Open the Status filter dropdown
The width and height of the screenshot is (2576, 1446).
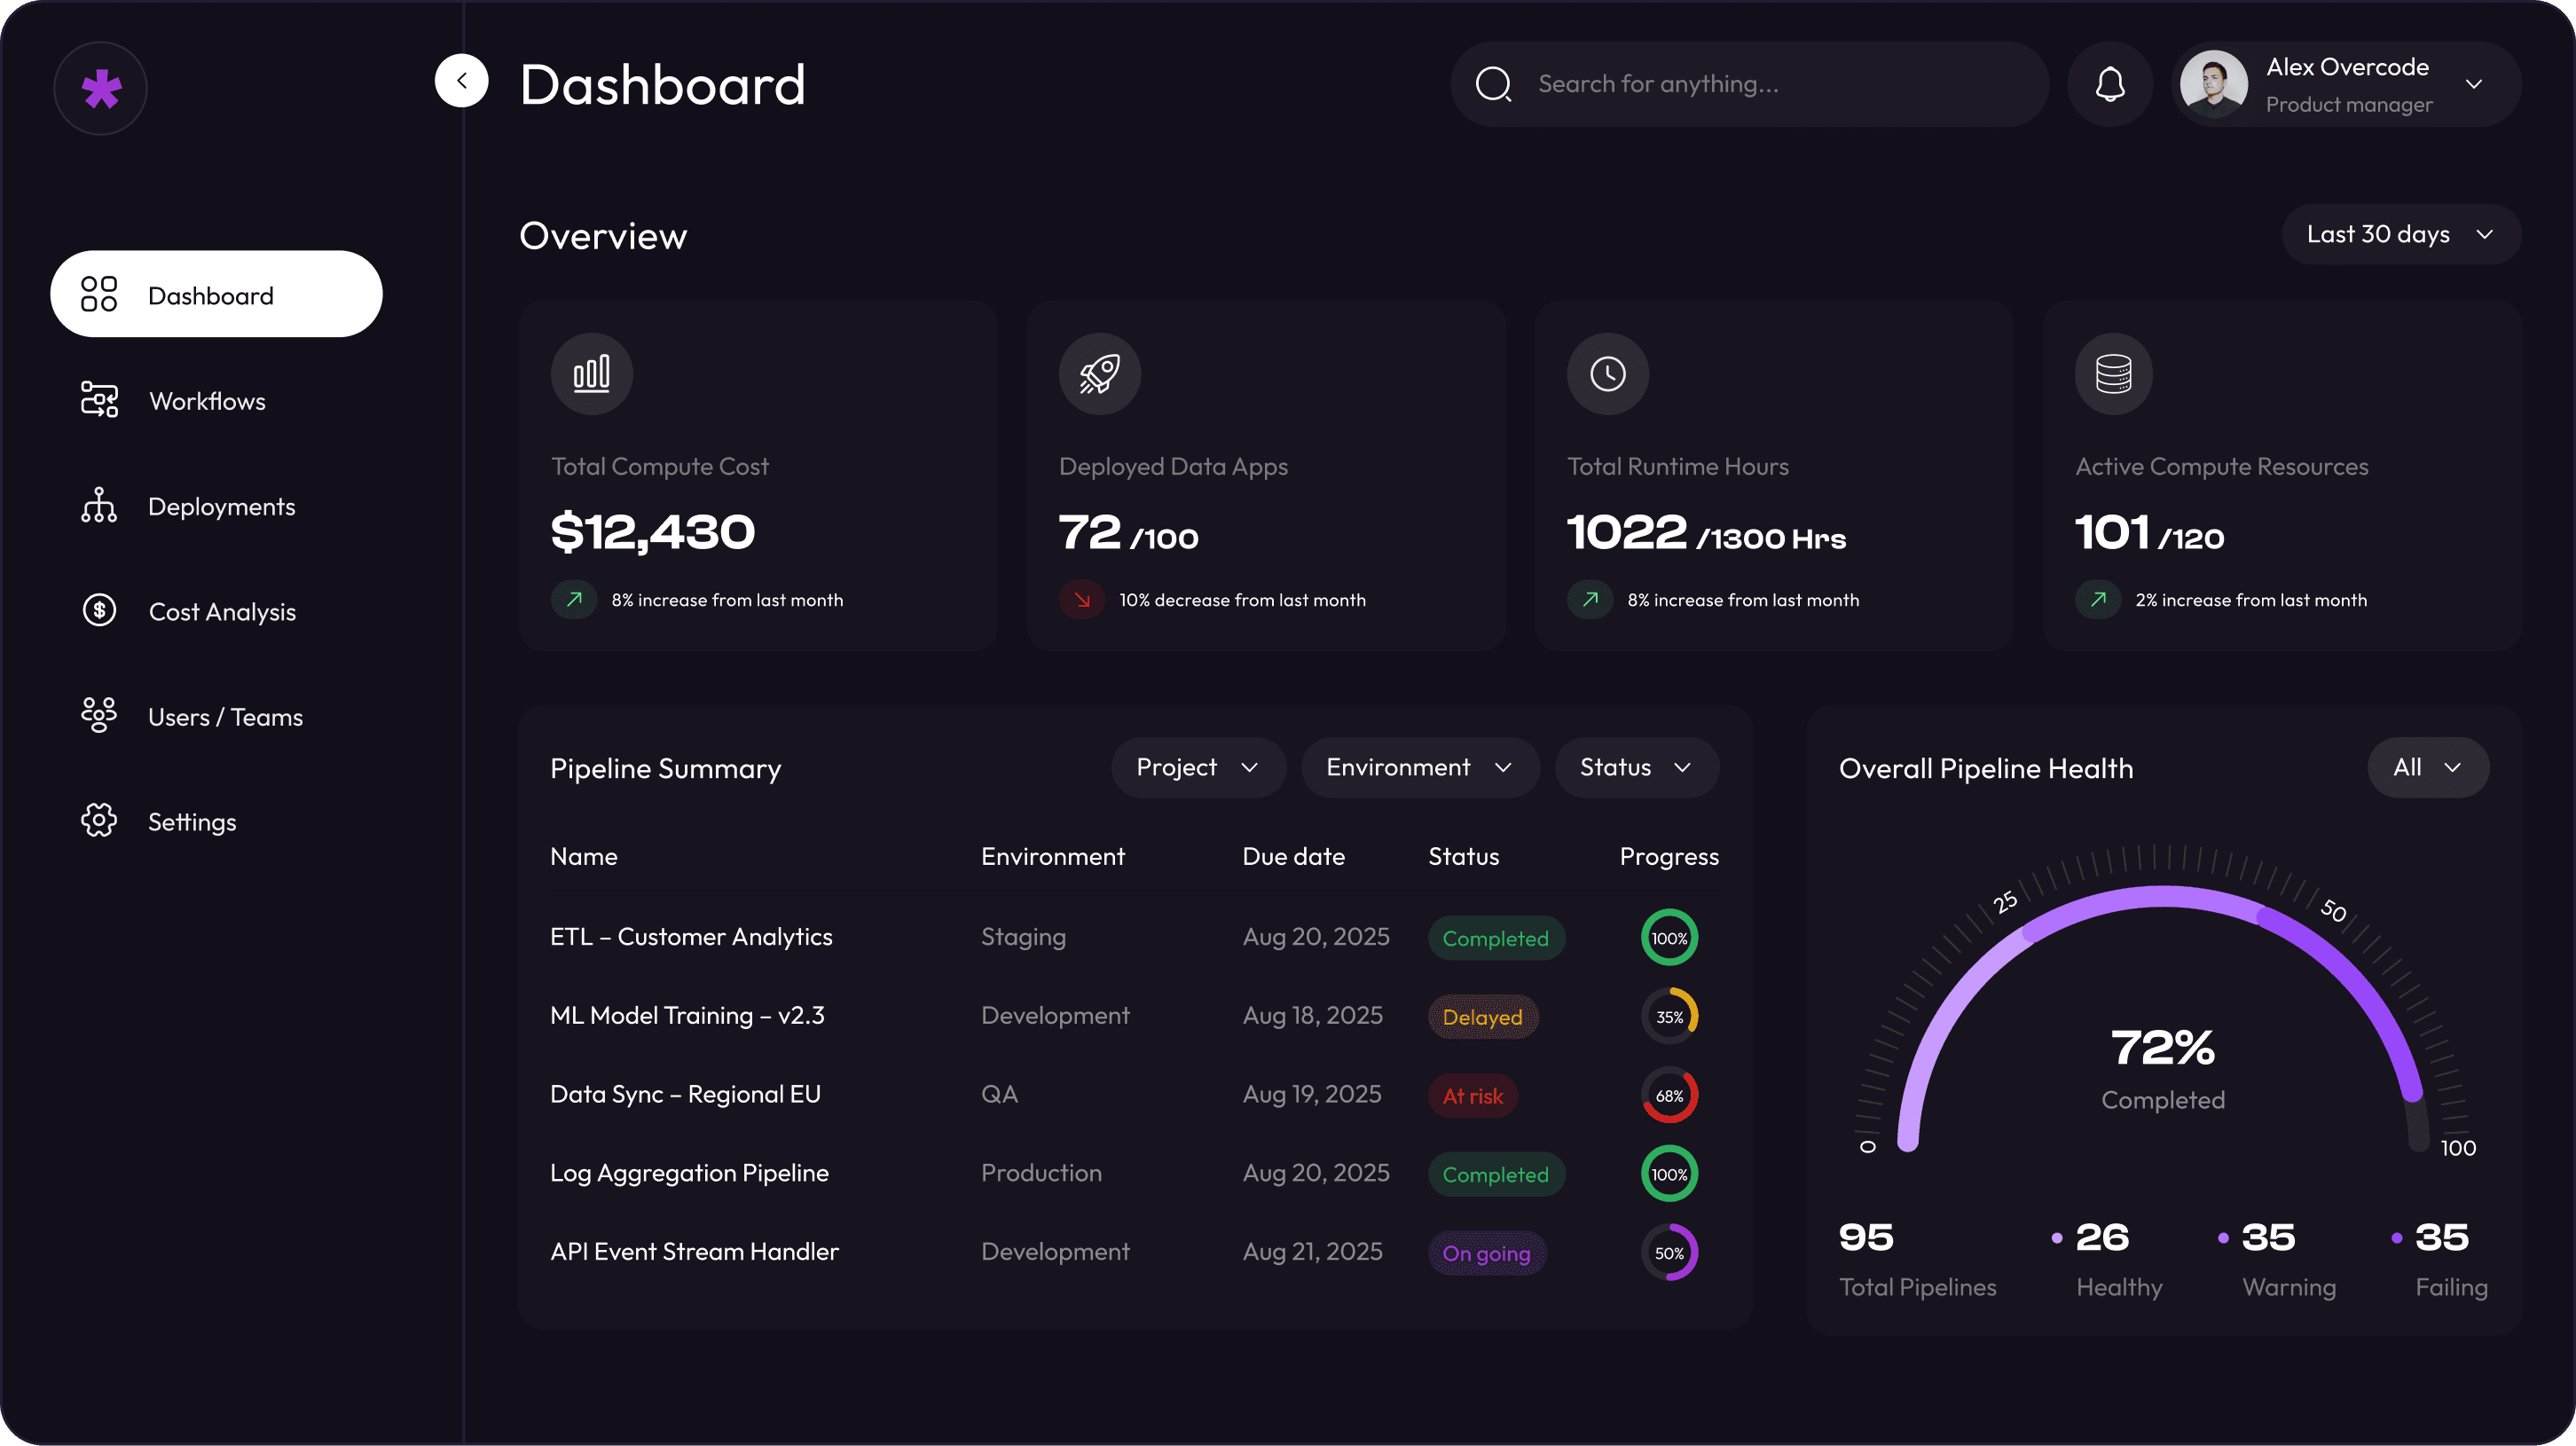[x=1634, y=767]
